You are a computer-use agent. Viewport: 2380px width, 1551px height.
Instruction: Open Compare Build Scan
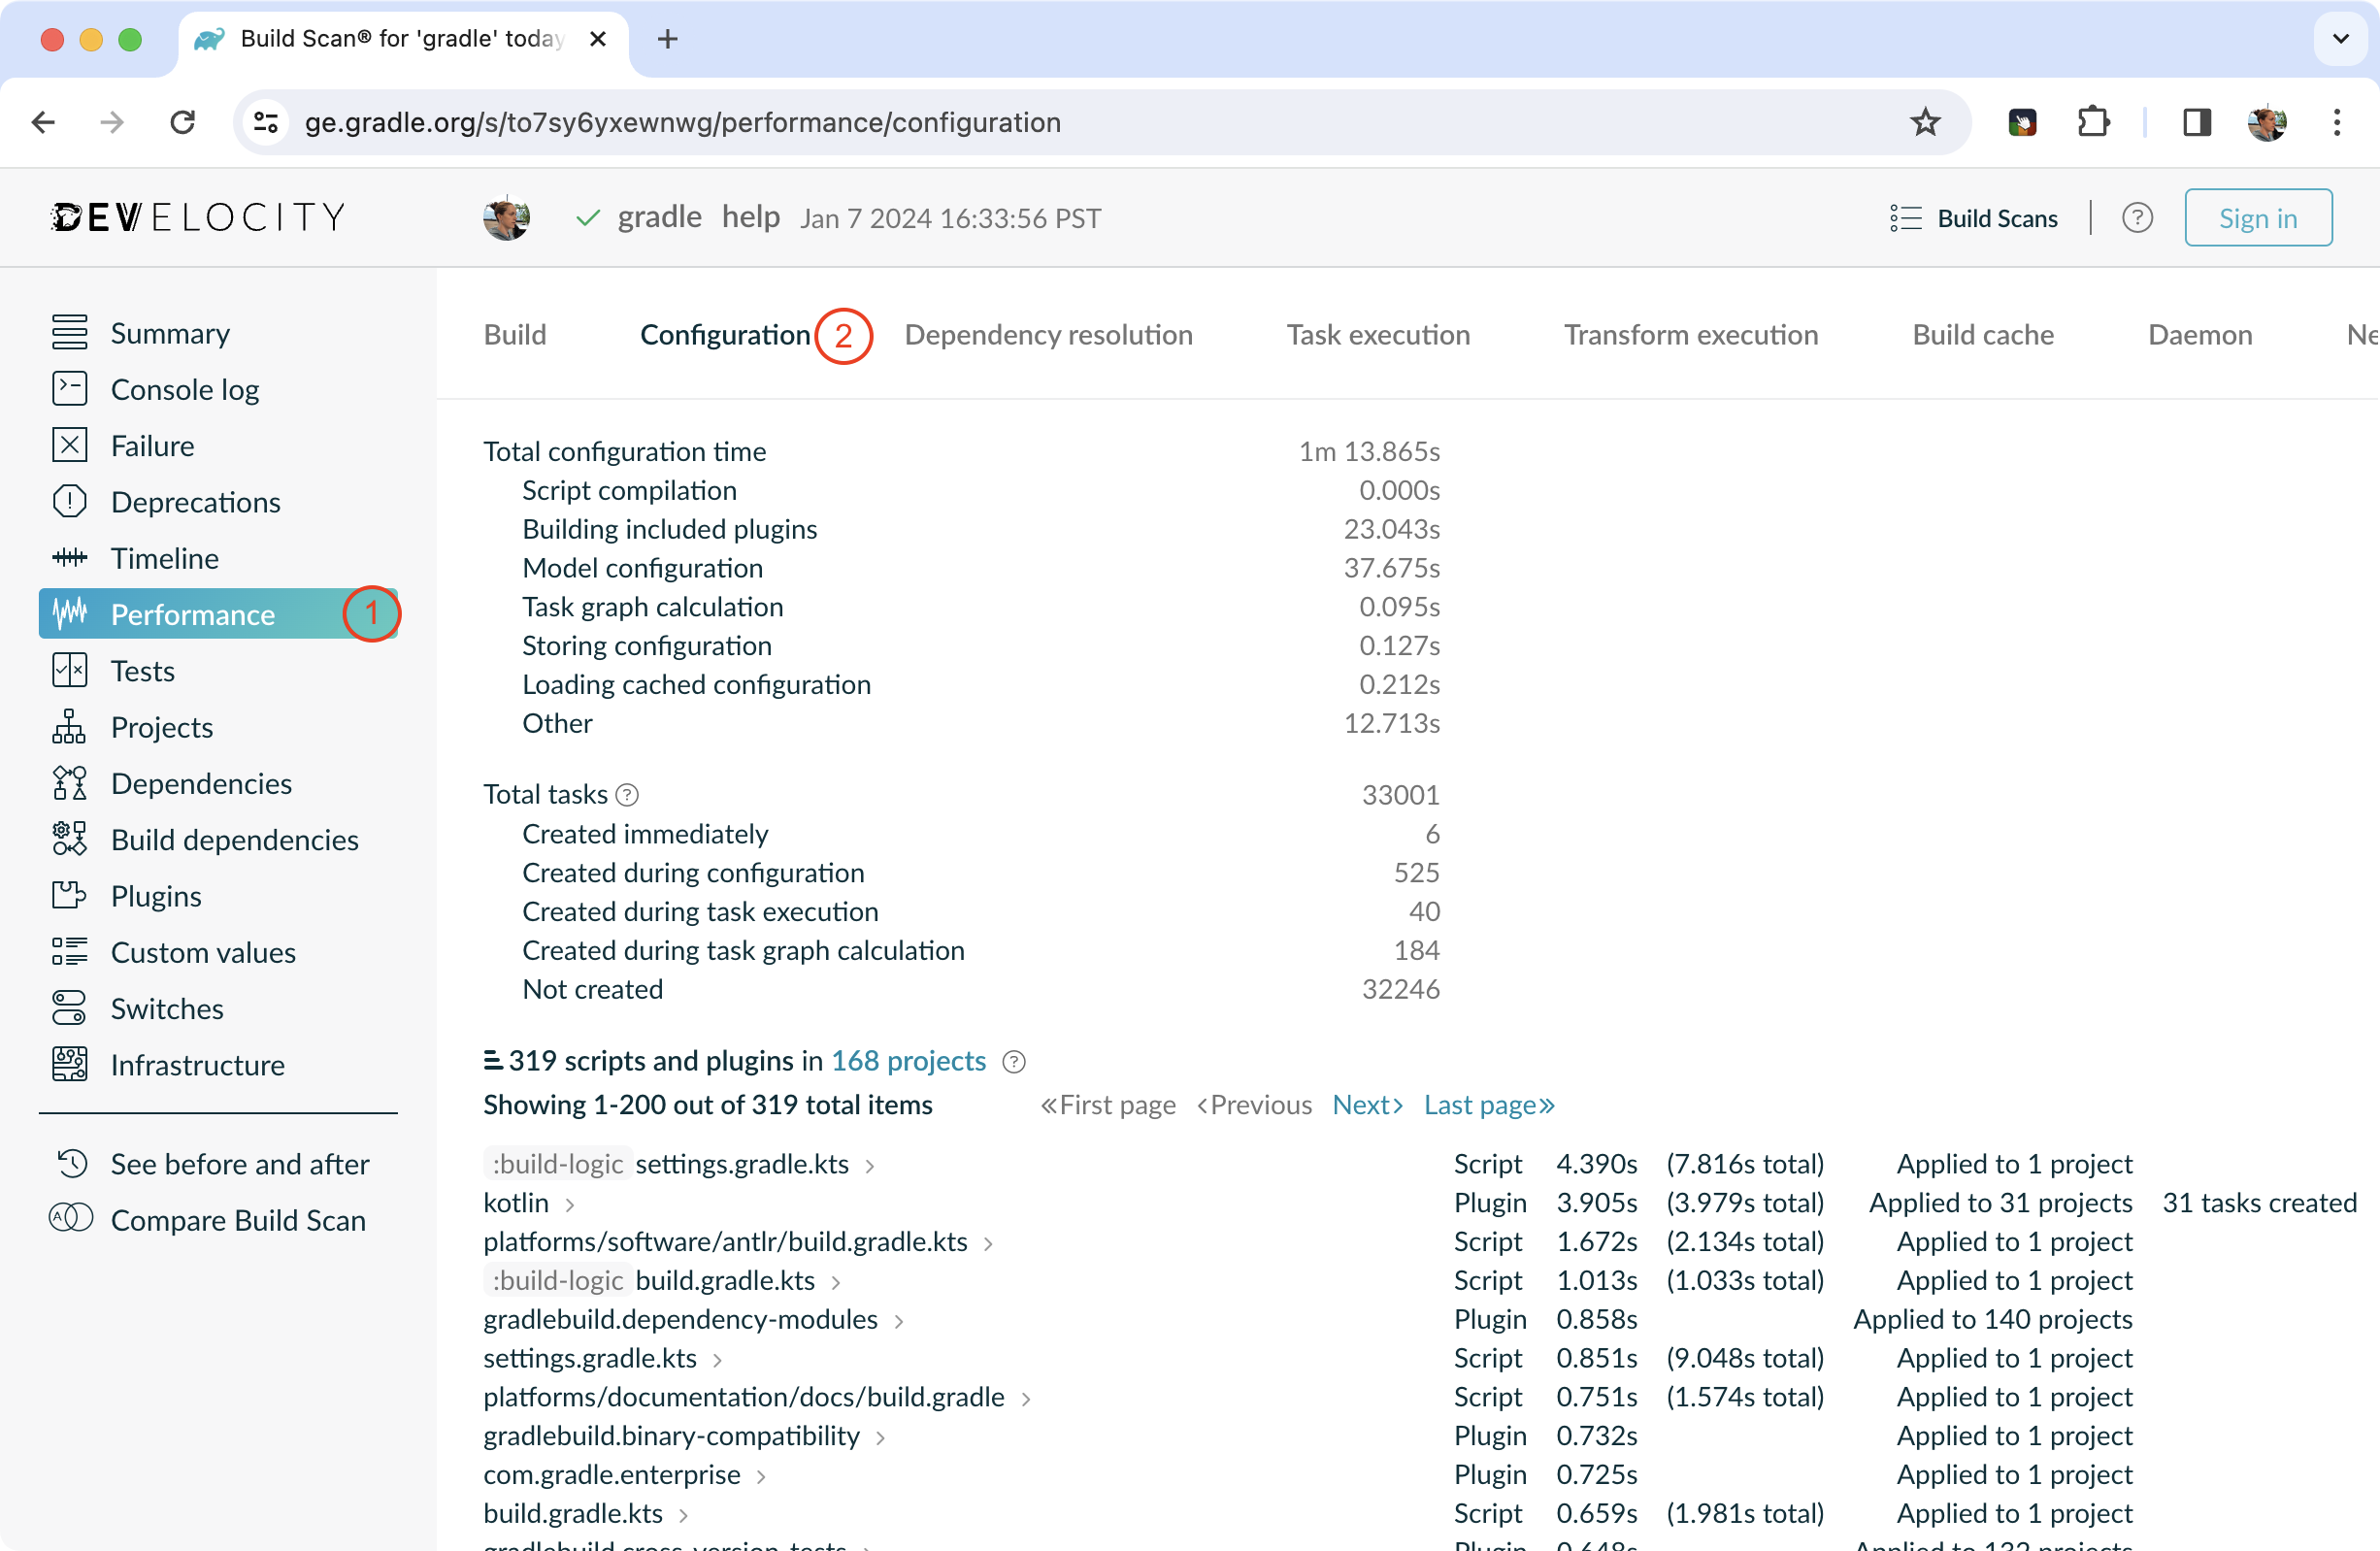point(238,1220)
